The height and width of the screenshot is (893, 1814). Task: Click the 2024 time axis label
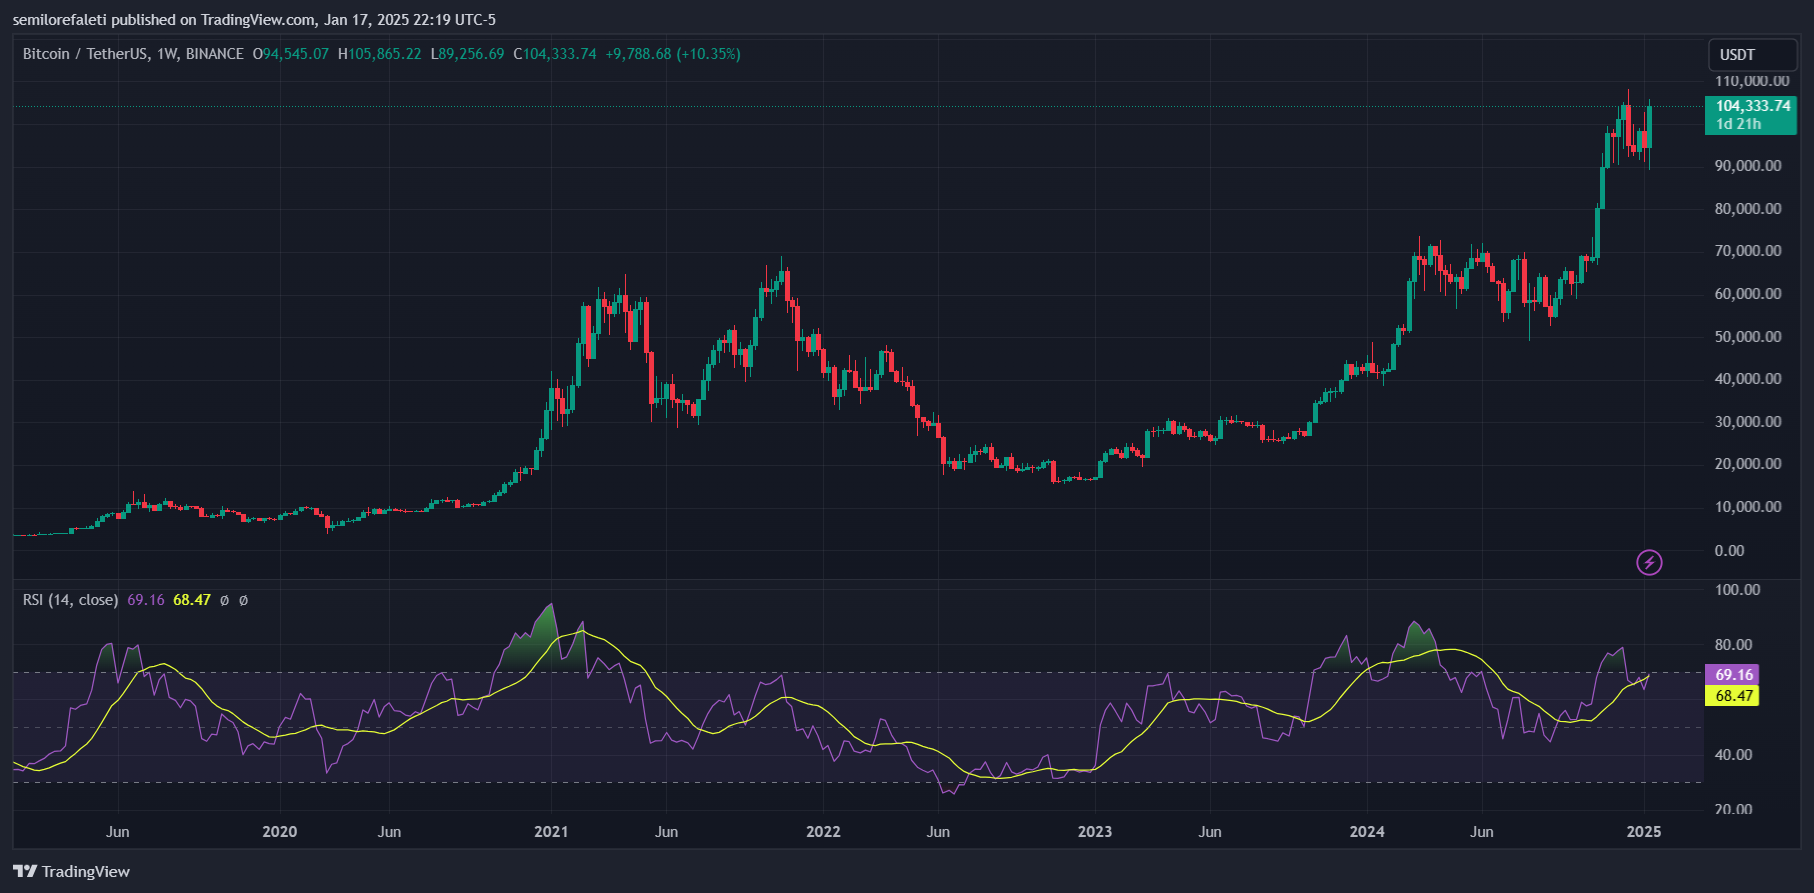1367,832
